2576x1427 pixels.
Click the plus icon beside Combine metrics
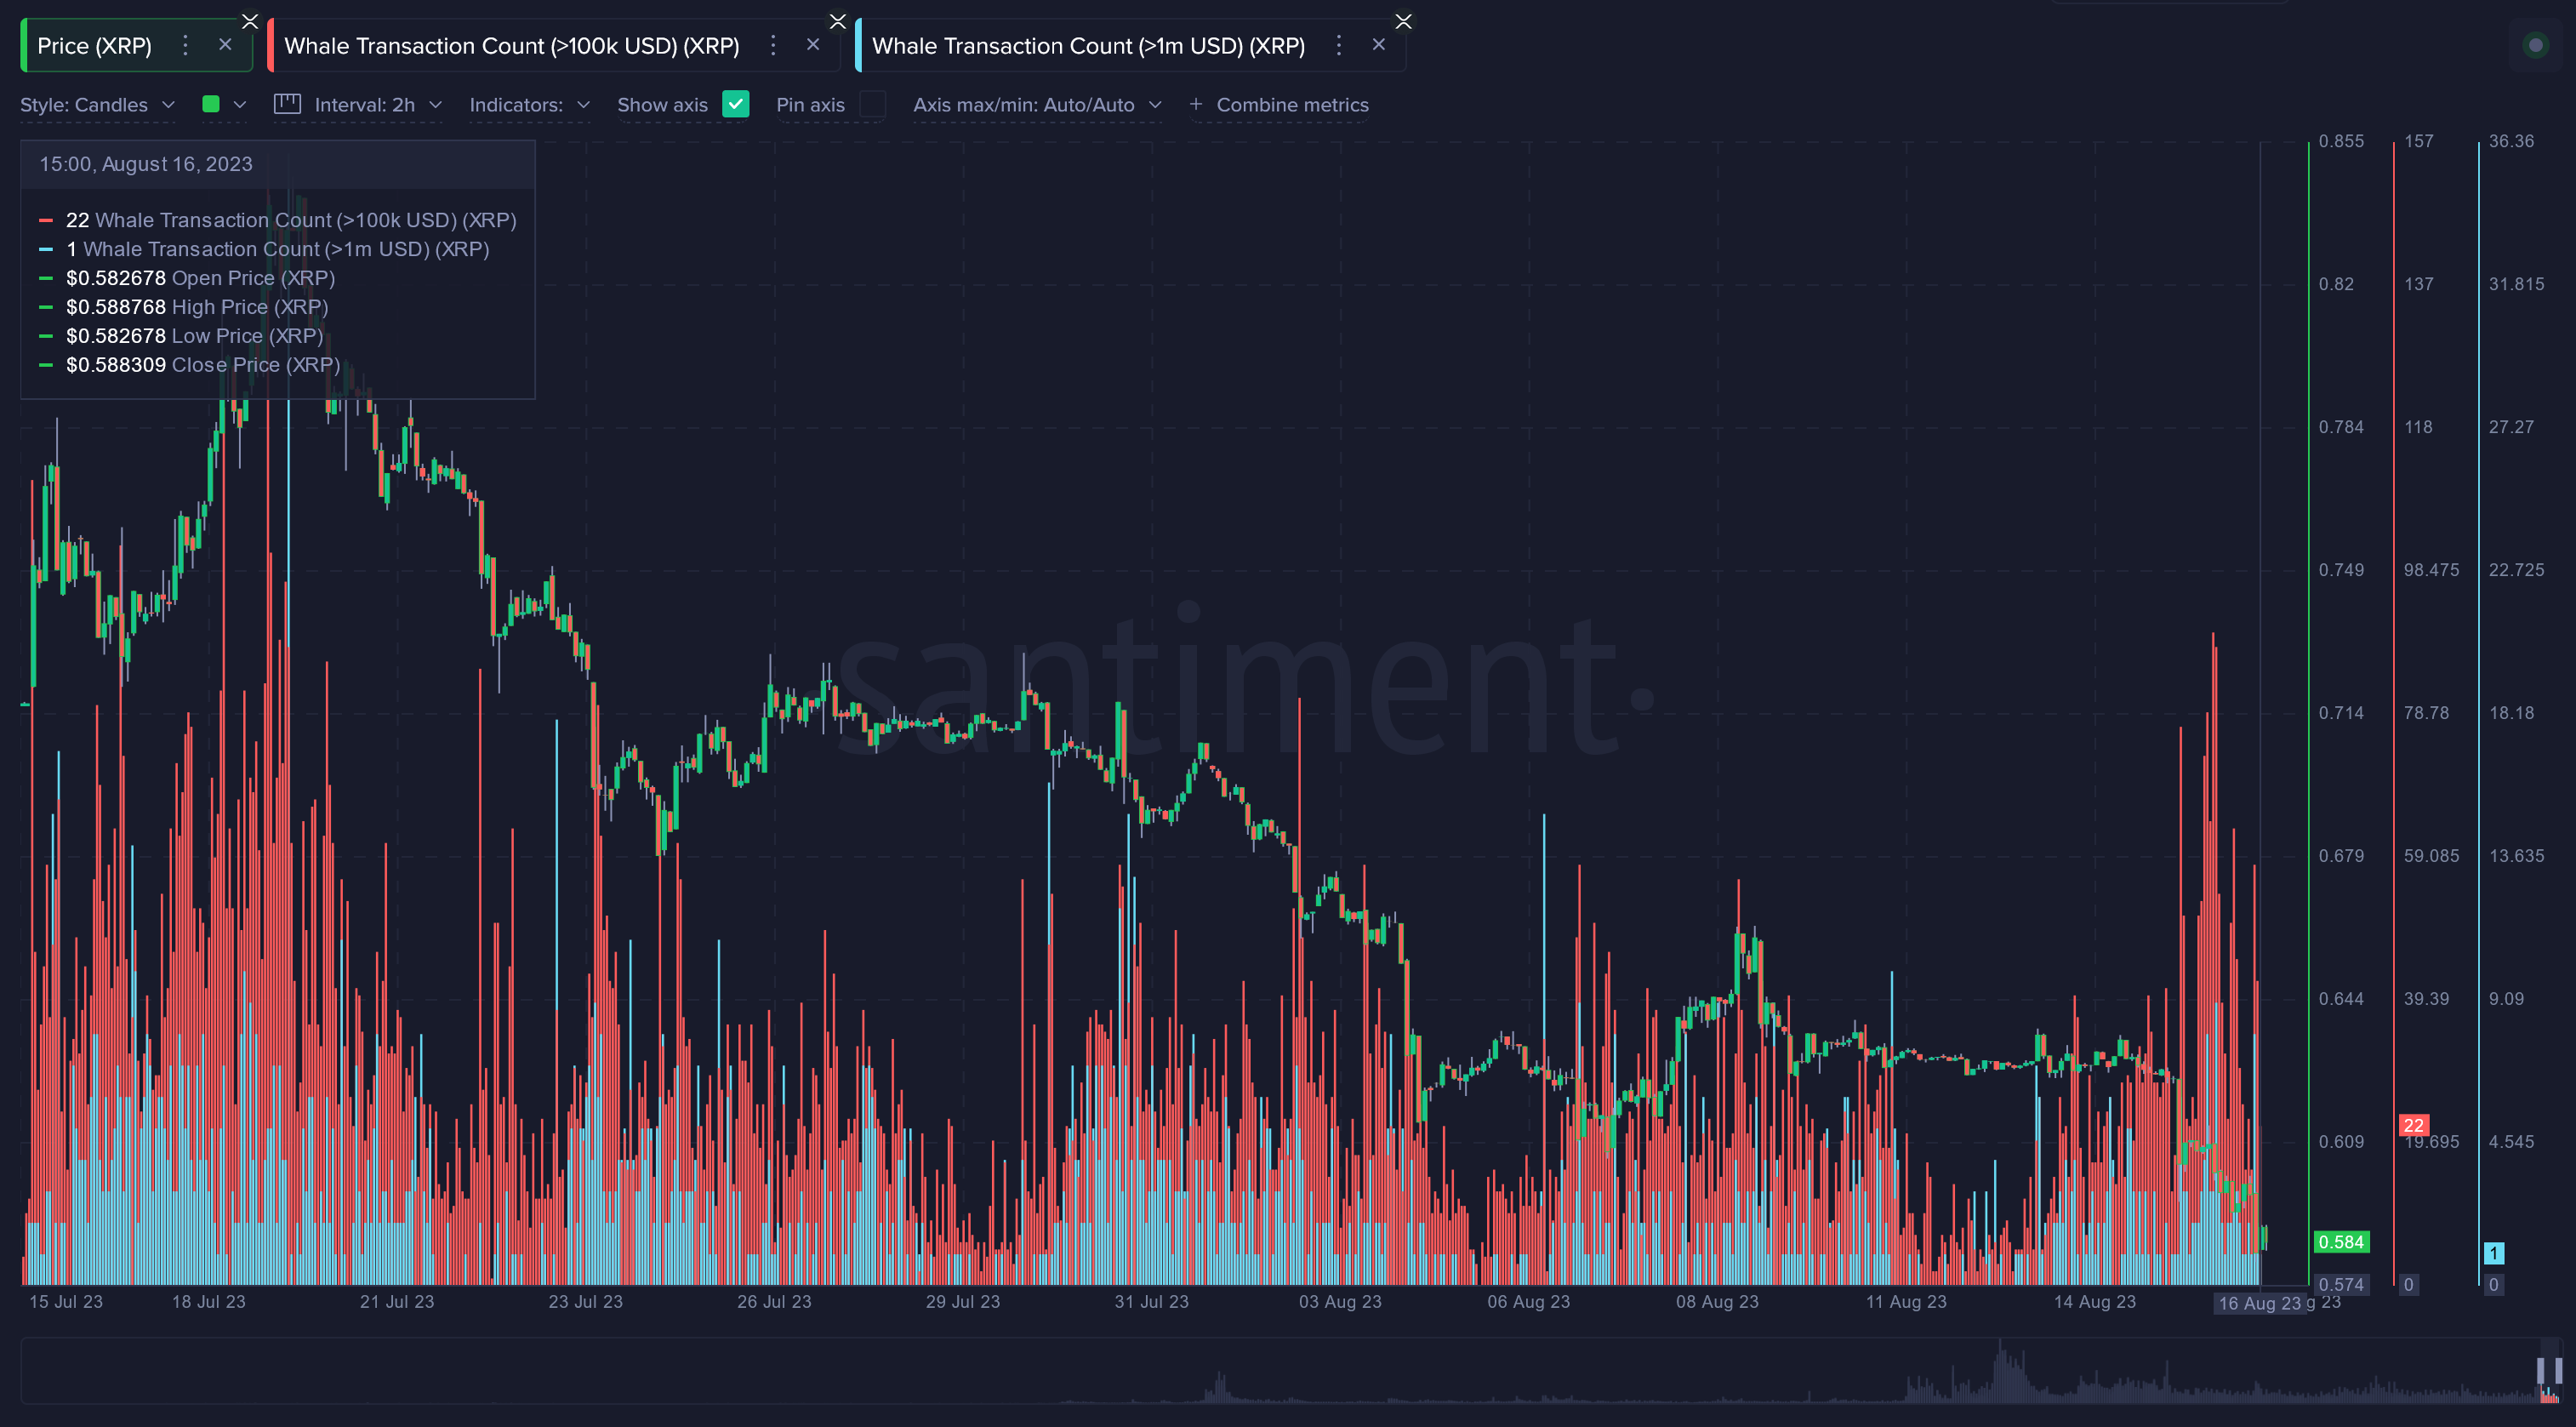point(1195,104)
